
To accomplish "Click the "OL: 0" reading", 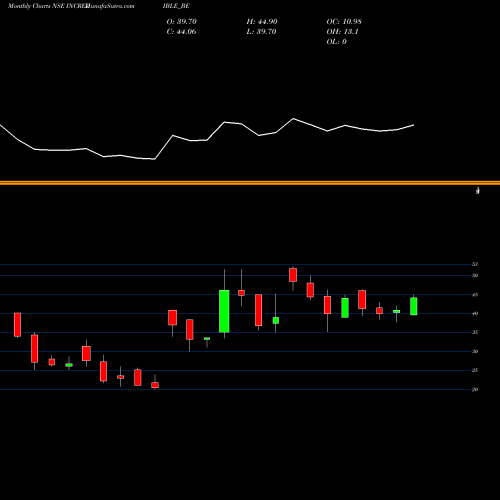I will click(337, 42).
